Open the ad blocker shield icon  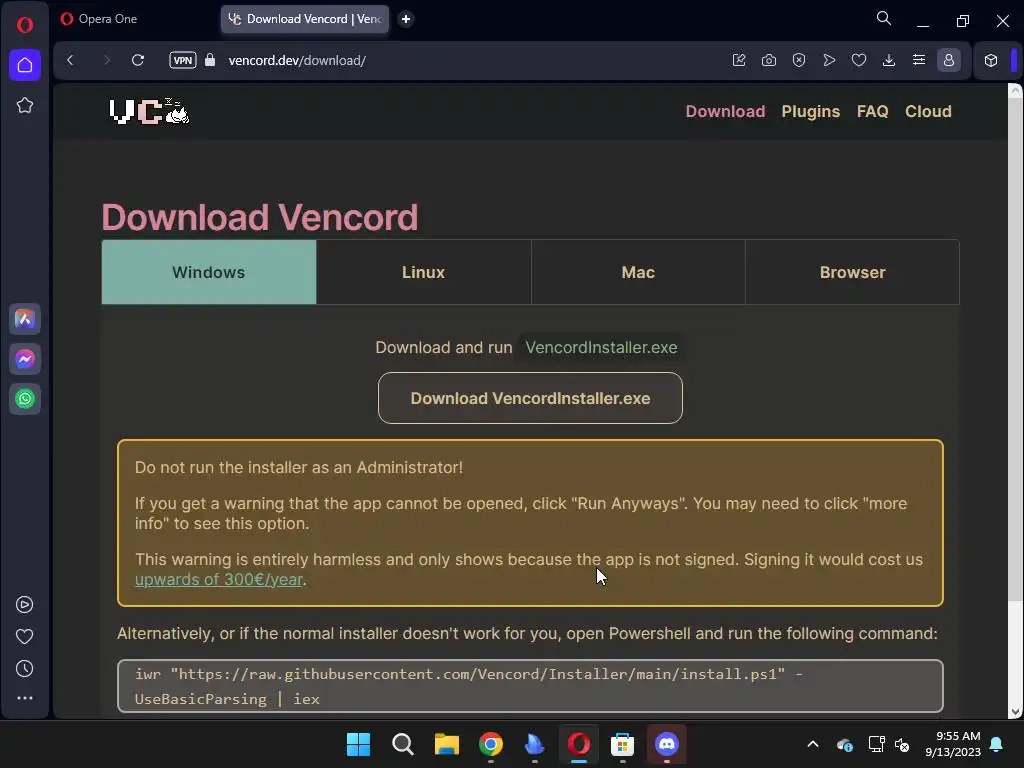(x=799, y=60)
